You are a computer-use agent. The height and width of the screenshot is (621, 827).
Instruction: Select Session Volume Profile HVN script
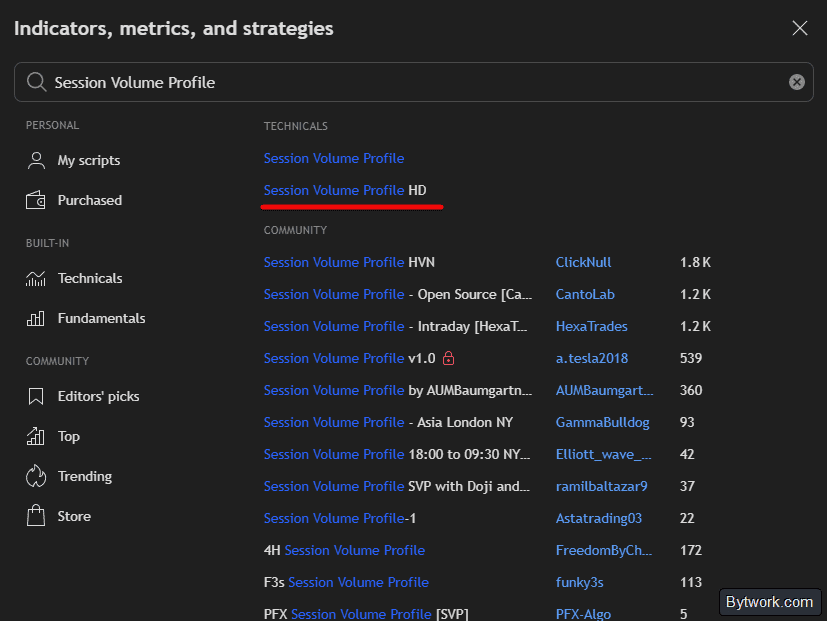pyautogui.click(x=349, y=262)
